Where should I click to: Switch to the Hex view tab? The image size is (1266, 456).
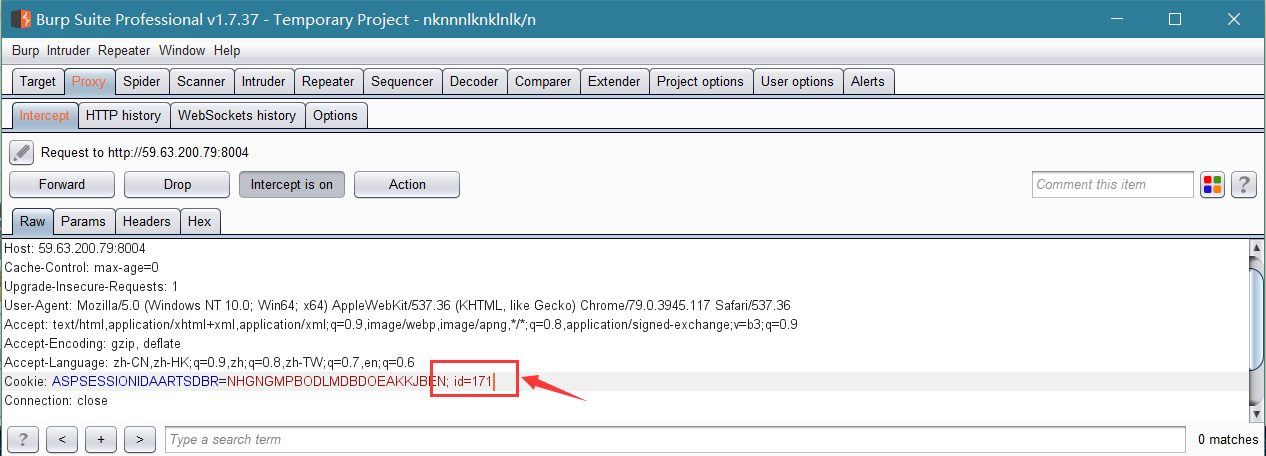pos(200,221)
